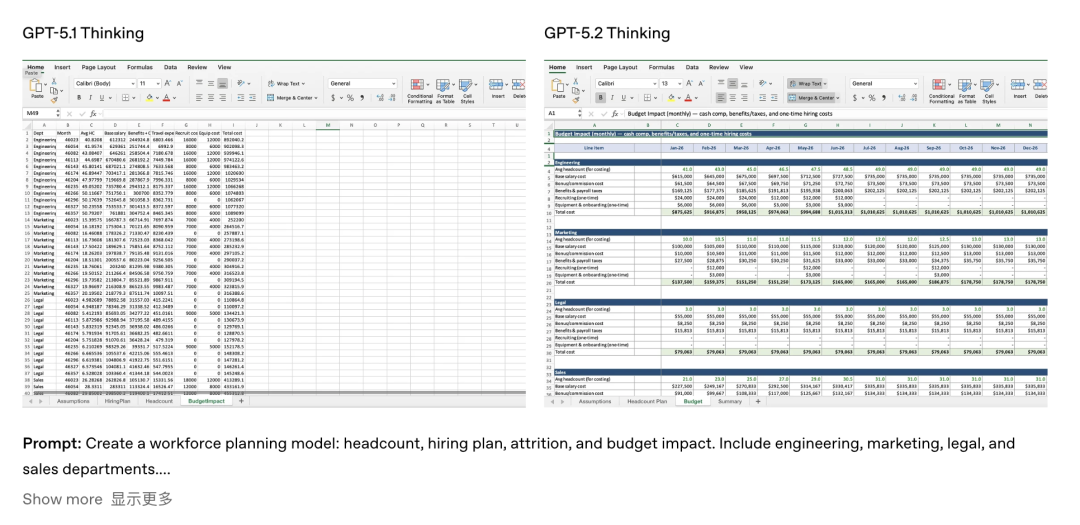Viewport: 1080px width, 525px height.
Task: Click Insert cells icon in GPT-5.1 spreadsheet
Action: (498, 87)
